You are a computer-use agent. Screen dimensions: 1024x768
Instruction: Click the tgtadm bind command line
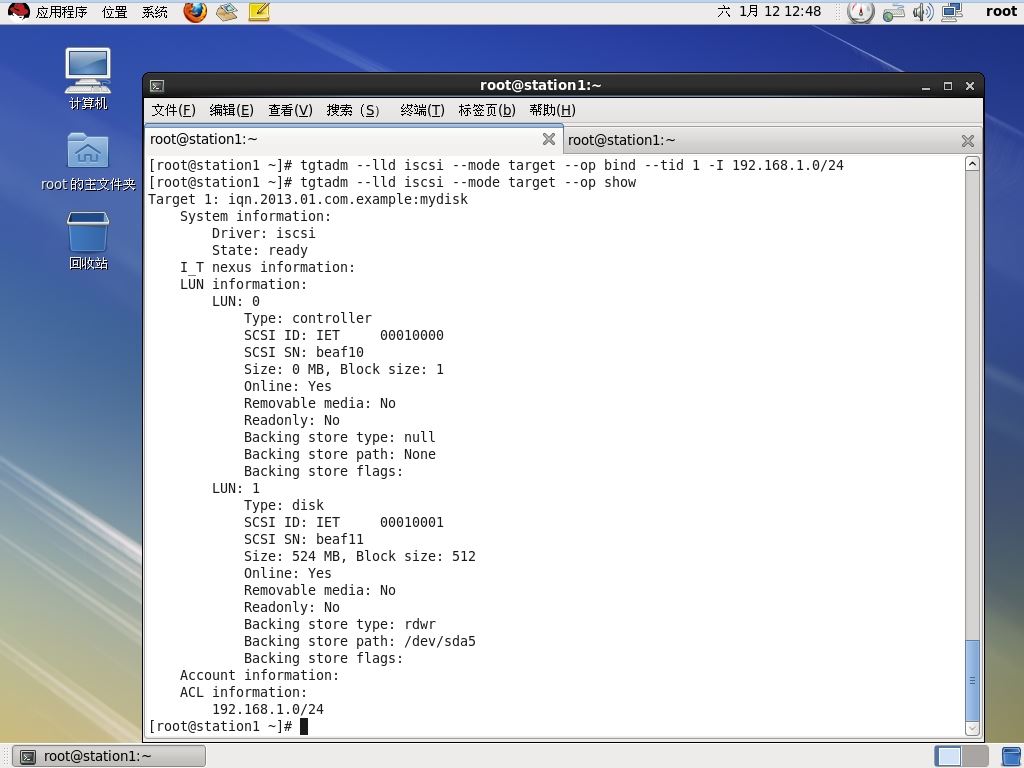(x=496, y=165)
